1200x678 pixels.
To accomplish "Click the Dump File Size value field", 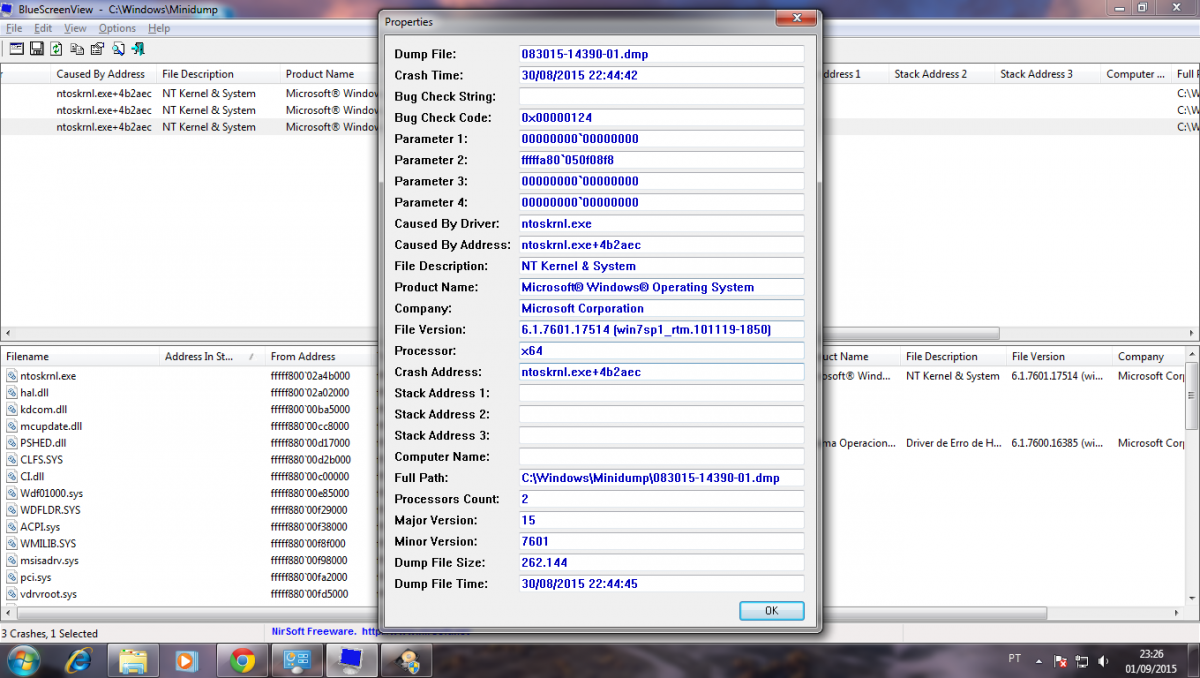I will click(x=661, y=563).
